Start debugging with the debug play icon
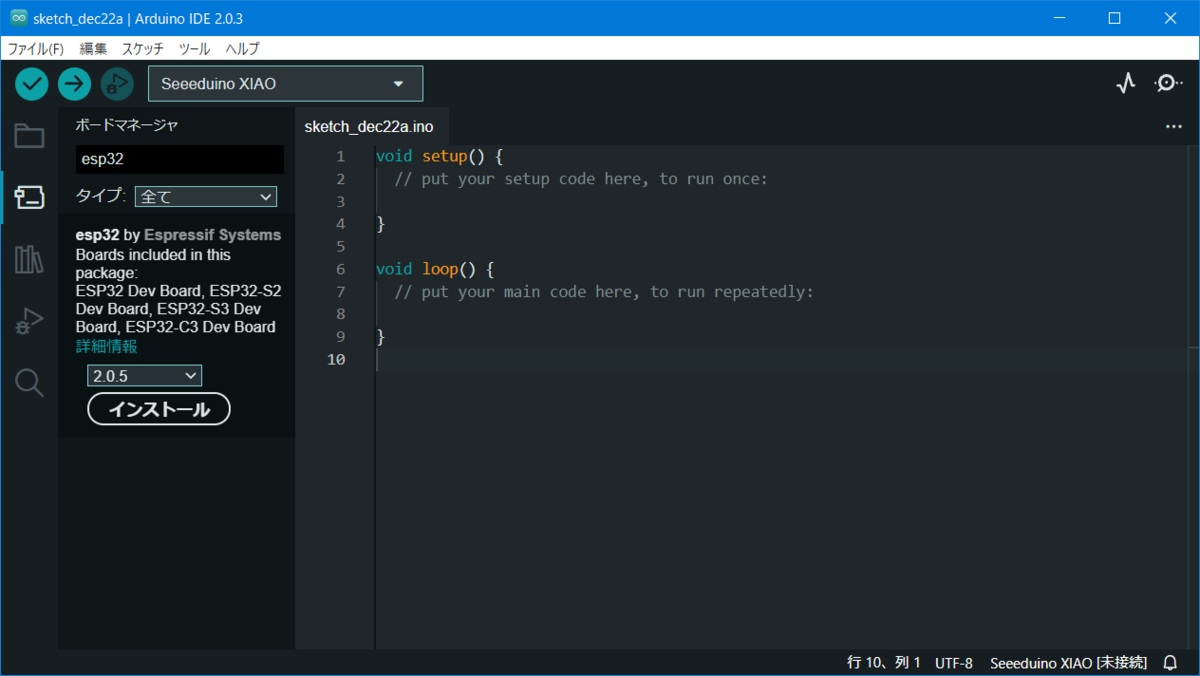Image resolution: width=1200 pixels, height=676 pixels. click(x=117, y=84)
